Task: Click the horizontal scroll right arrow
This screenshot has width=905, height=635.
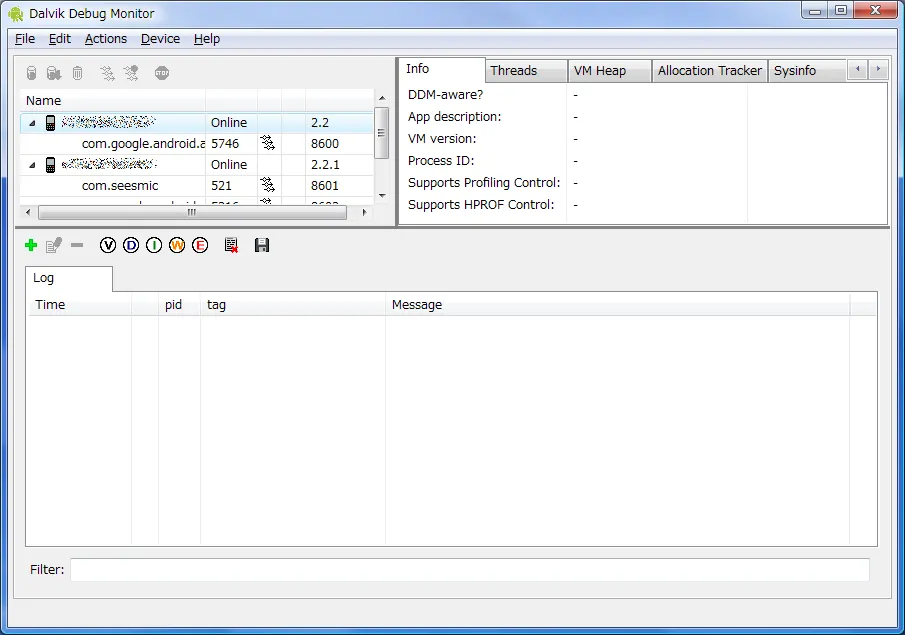Action: (364, 212)
